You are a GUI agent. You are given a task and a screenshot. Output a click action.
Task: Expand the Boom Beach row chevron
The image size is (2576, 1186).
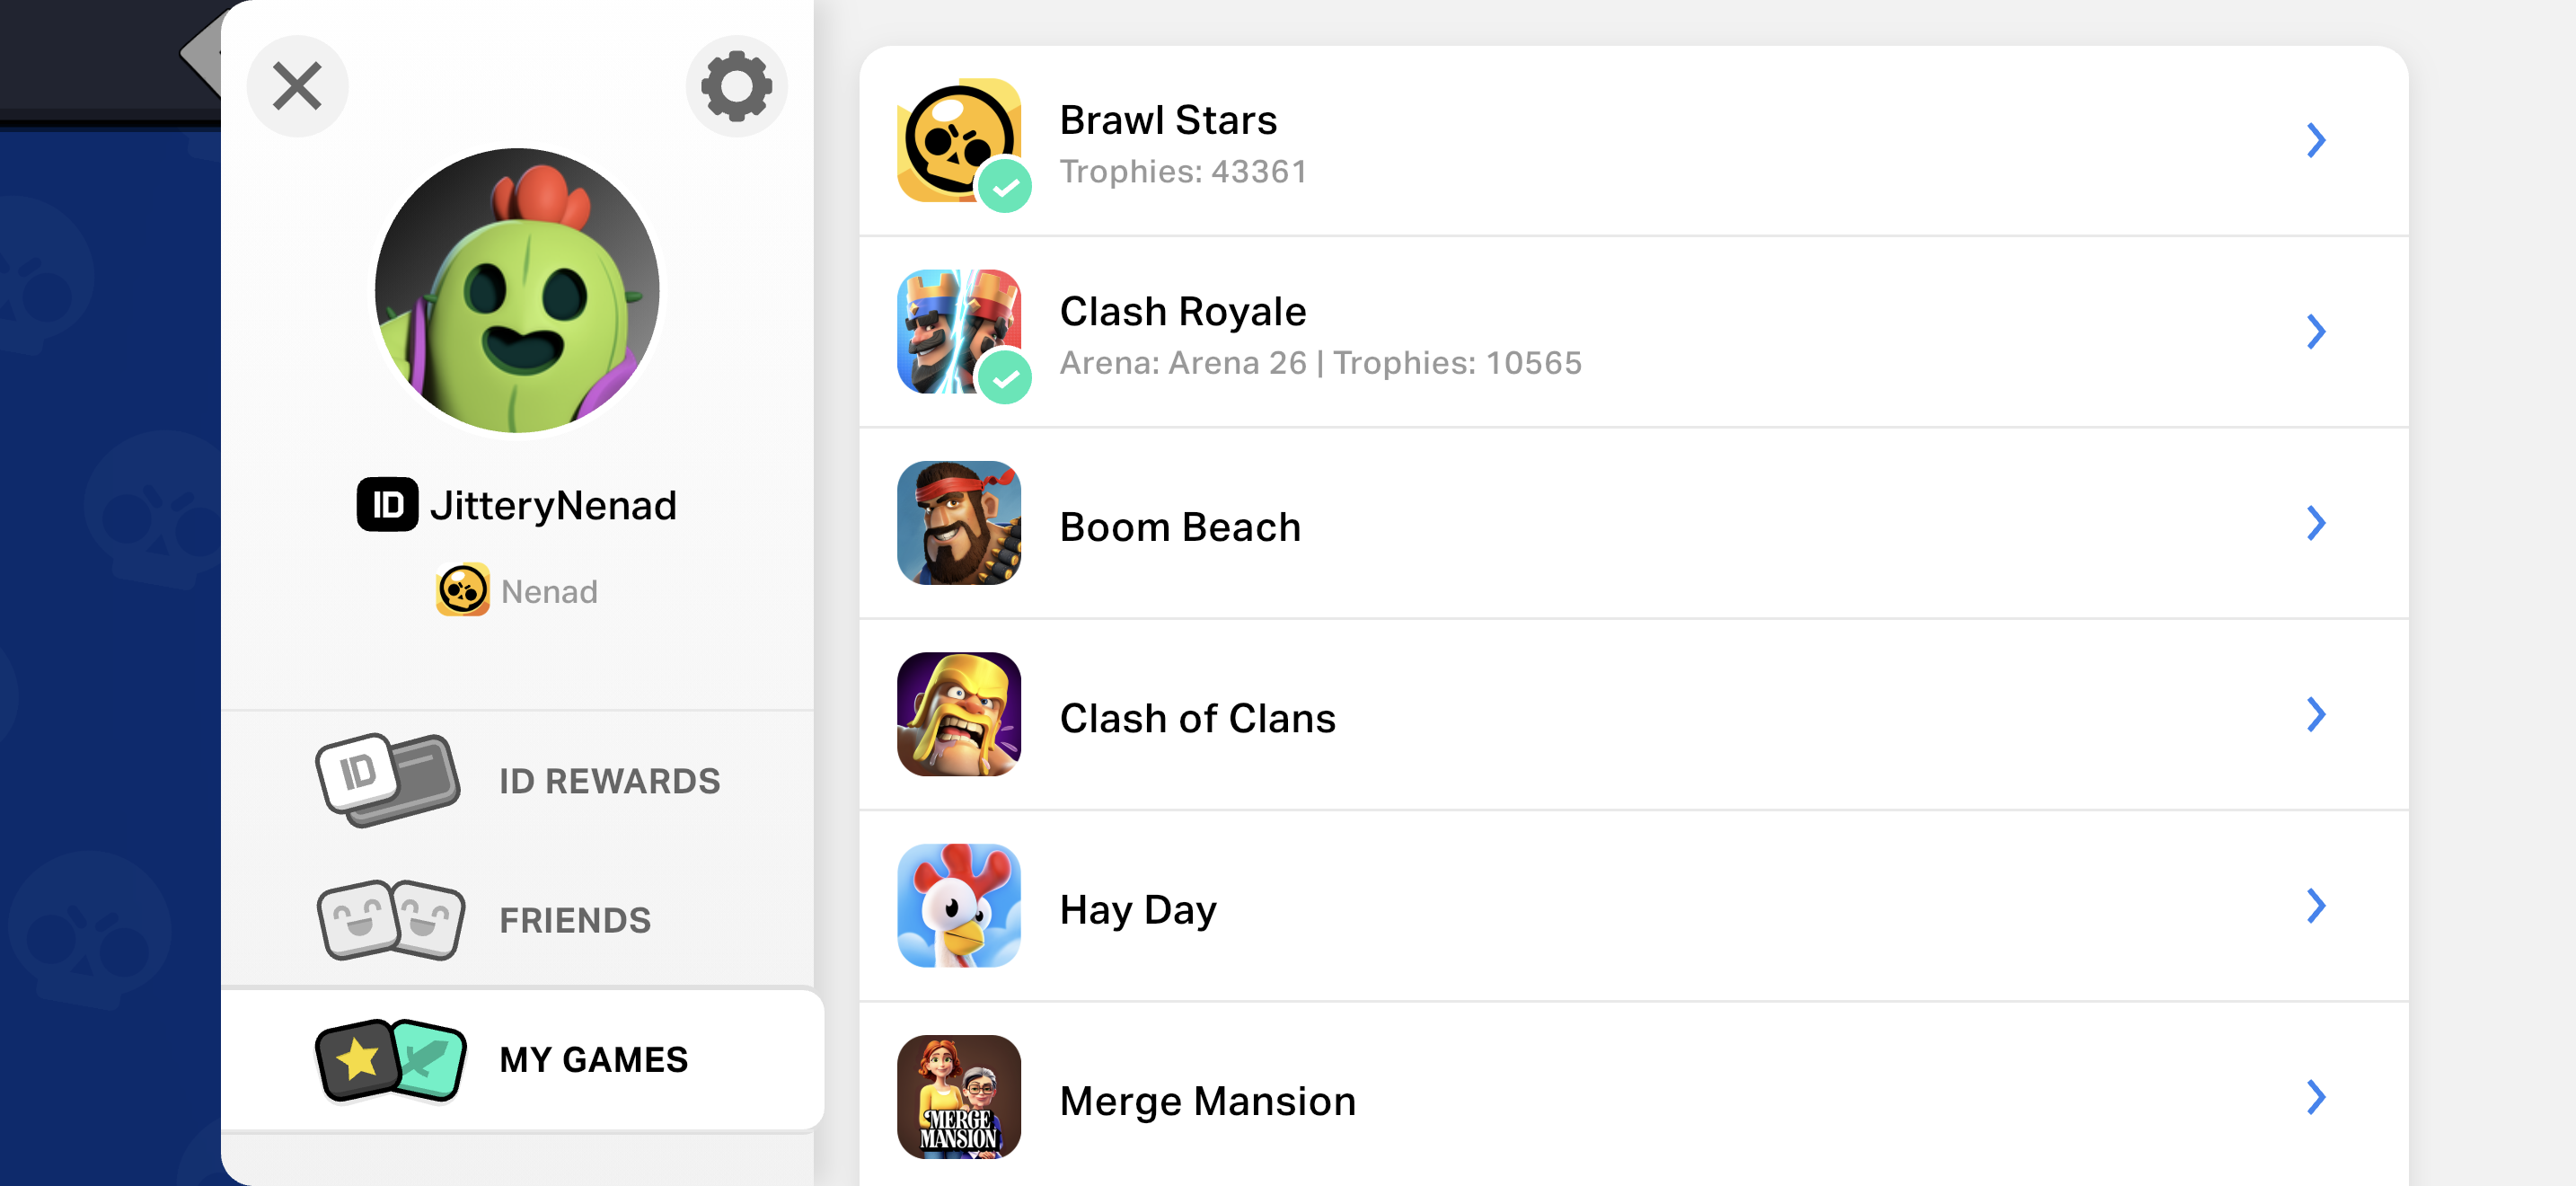[2316, 523]
